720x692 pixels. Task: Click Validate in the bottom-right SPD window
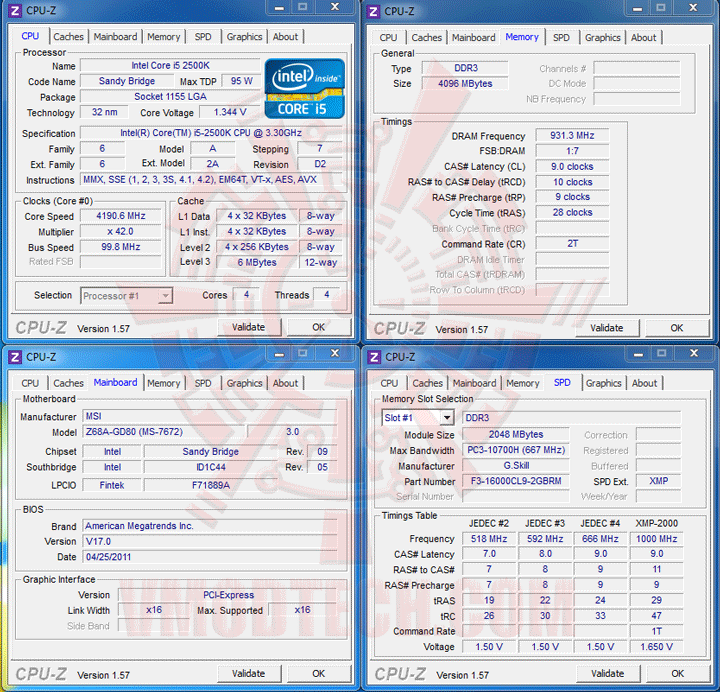(x=608, y=674)
